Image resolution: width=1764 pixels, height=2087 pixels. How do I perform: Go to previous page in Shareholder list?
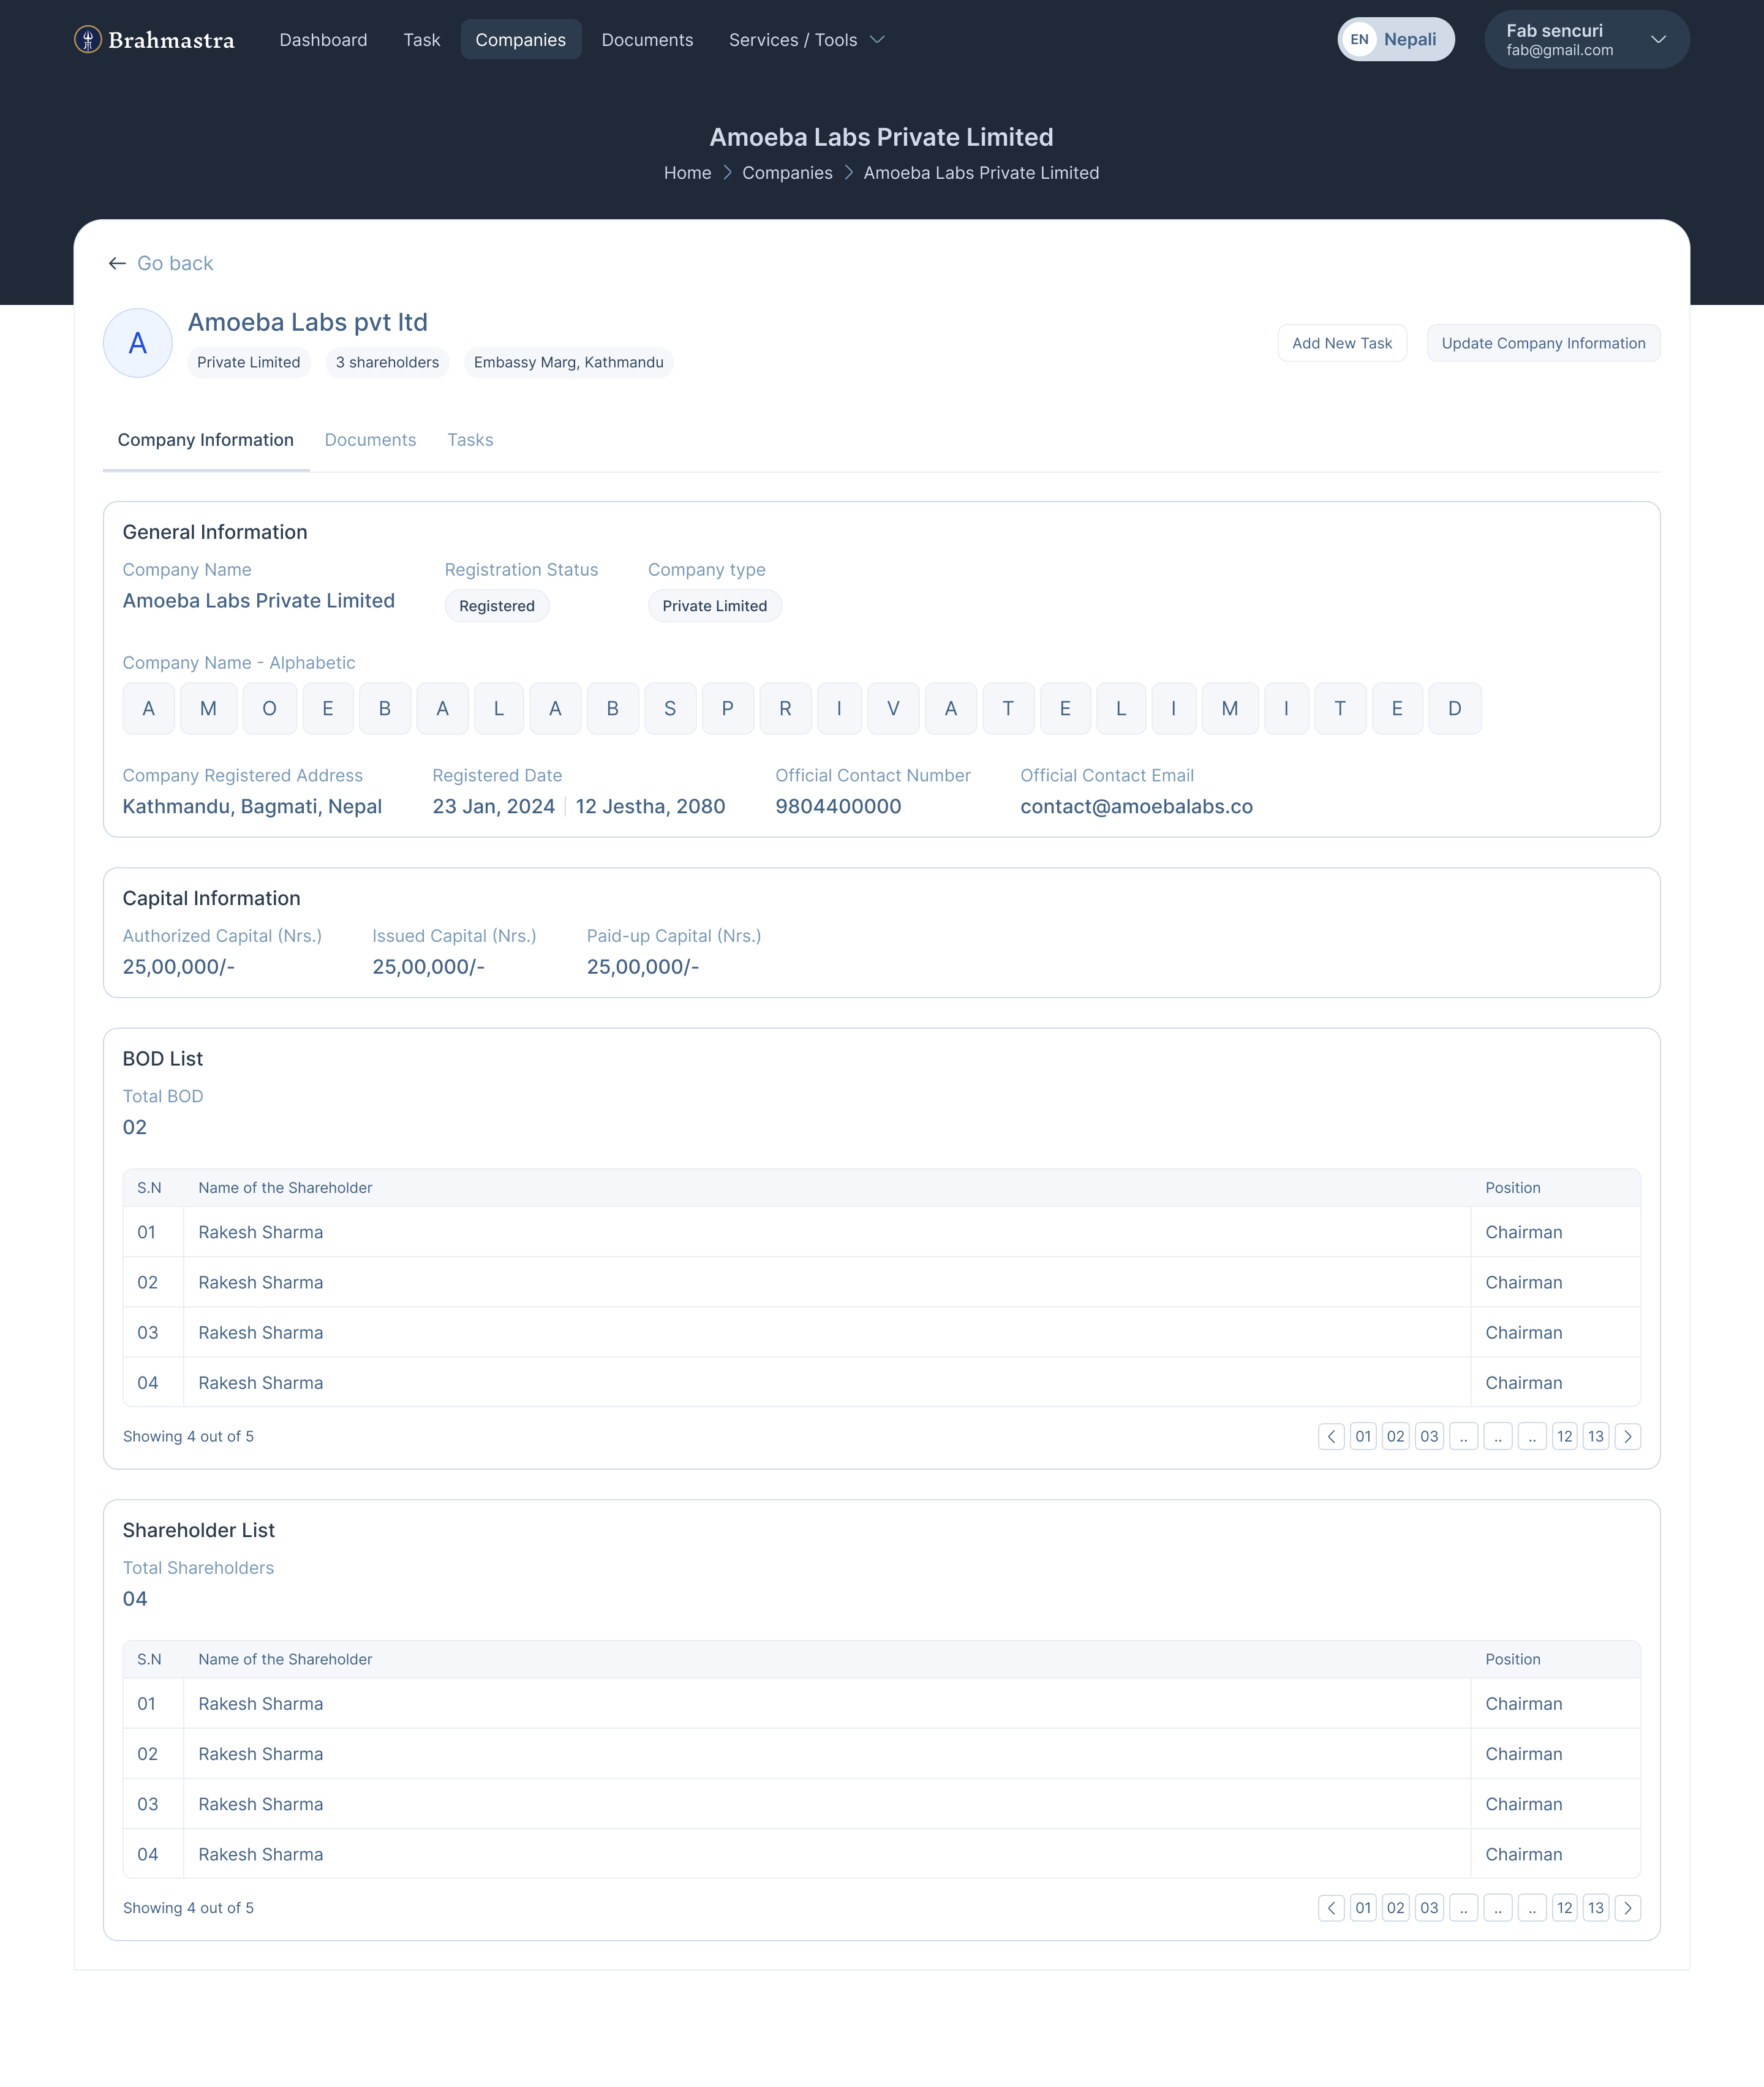(1331, 1908)
